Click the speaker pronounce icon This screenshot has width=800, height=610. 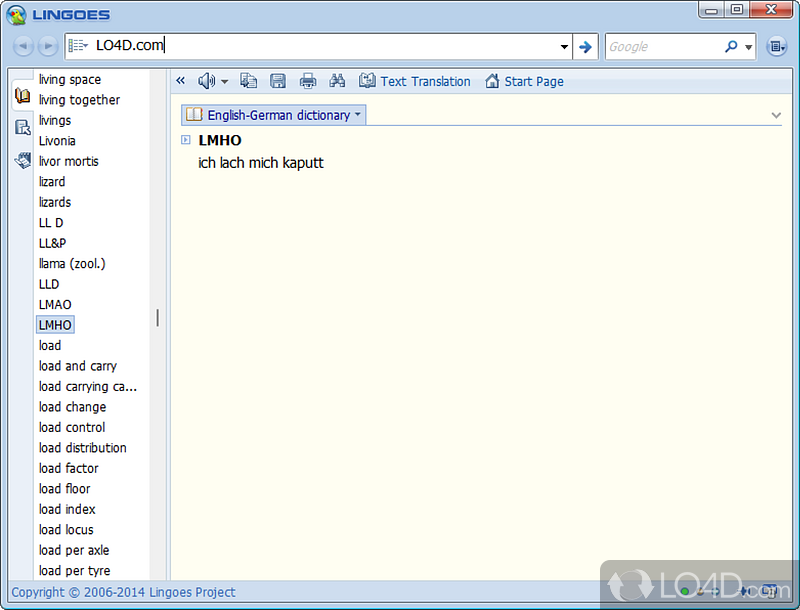[207, 81]
